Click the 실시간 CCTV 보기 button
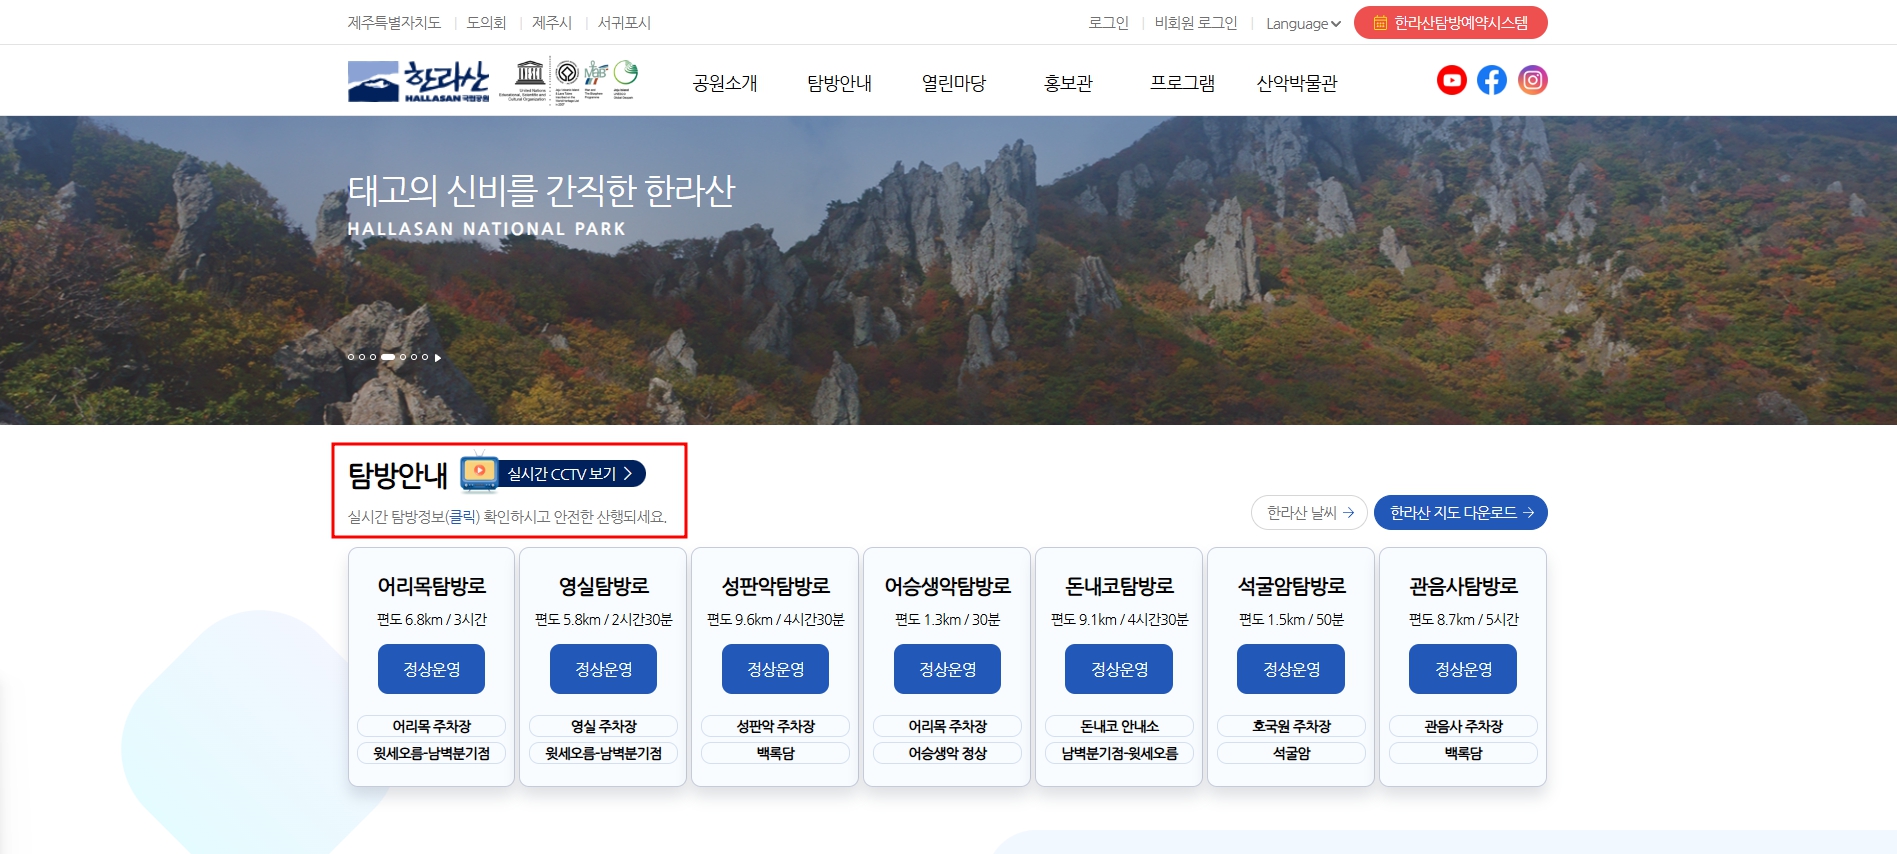 point(571,474)
